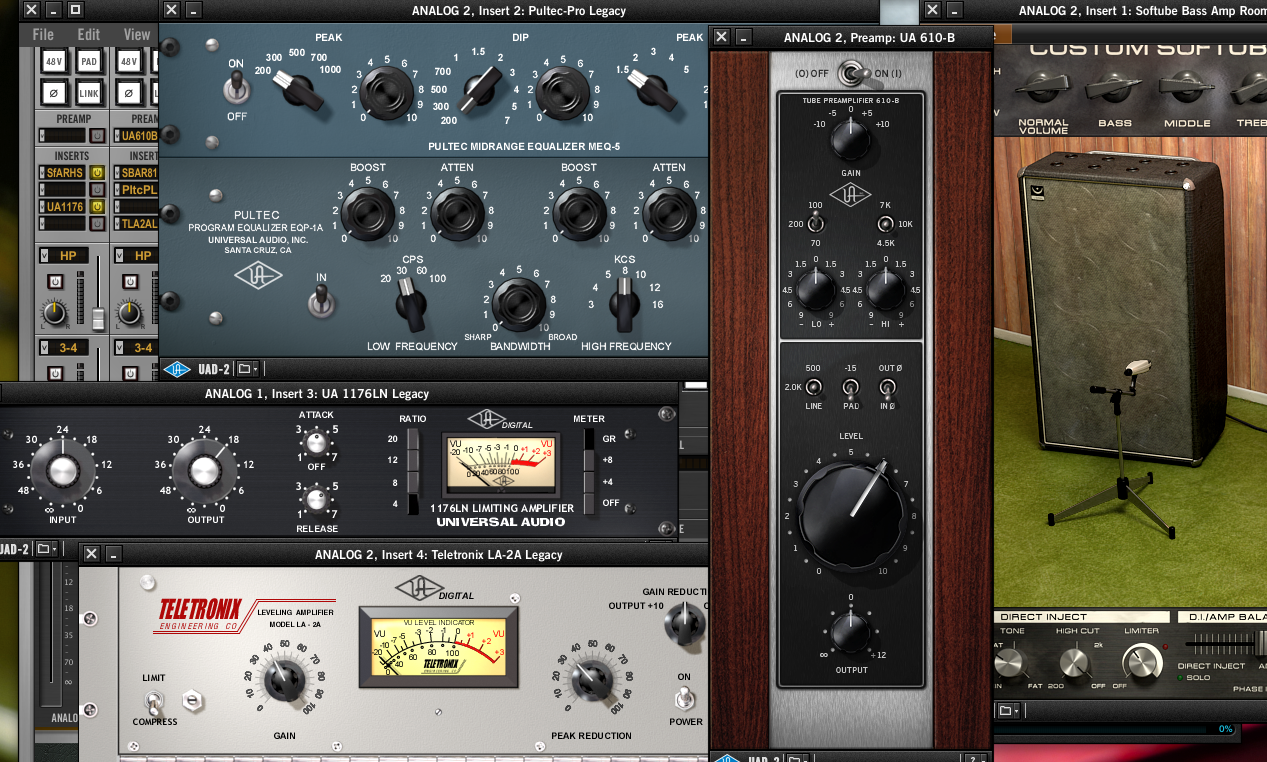Click the DIP gain knob on Pultec MEQ-5

561,95
